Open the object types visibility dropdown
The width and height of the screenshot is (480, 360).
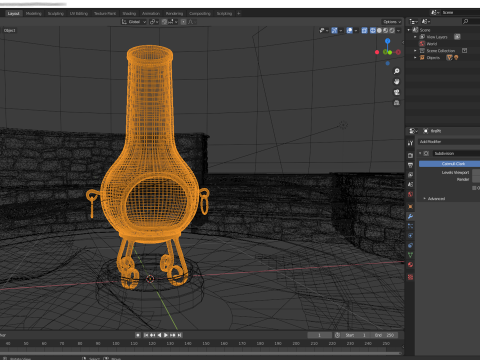click(x=324, y=30)
